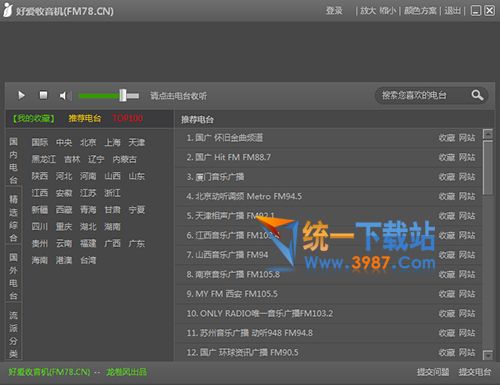Screen dimensions: 500x385
Task: Open the 我的收藏 tab
Action: [x=33, y=118]
